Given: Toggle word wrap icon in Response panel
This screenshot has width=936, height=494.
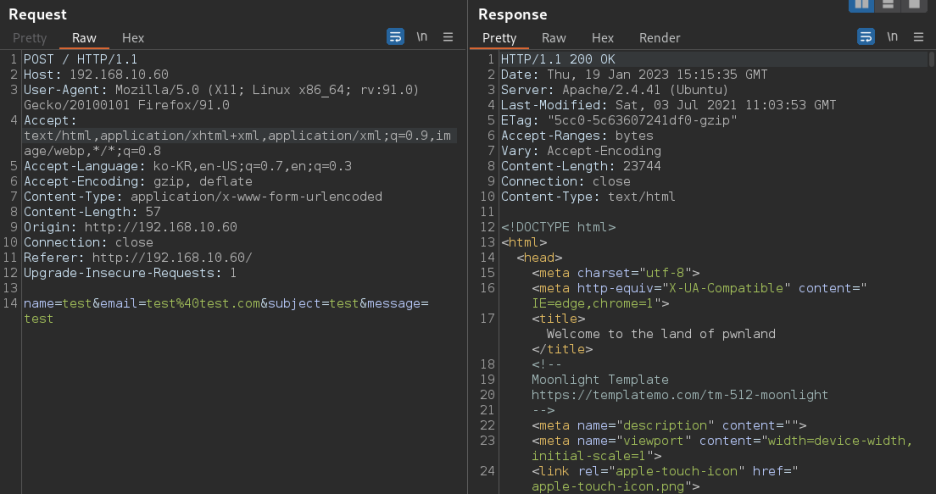Looking at the screenshot, I should point(866,37).
